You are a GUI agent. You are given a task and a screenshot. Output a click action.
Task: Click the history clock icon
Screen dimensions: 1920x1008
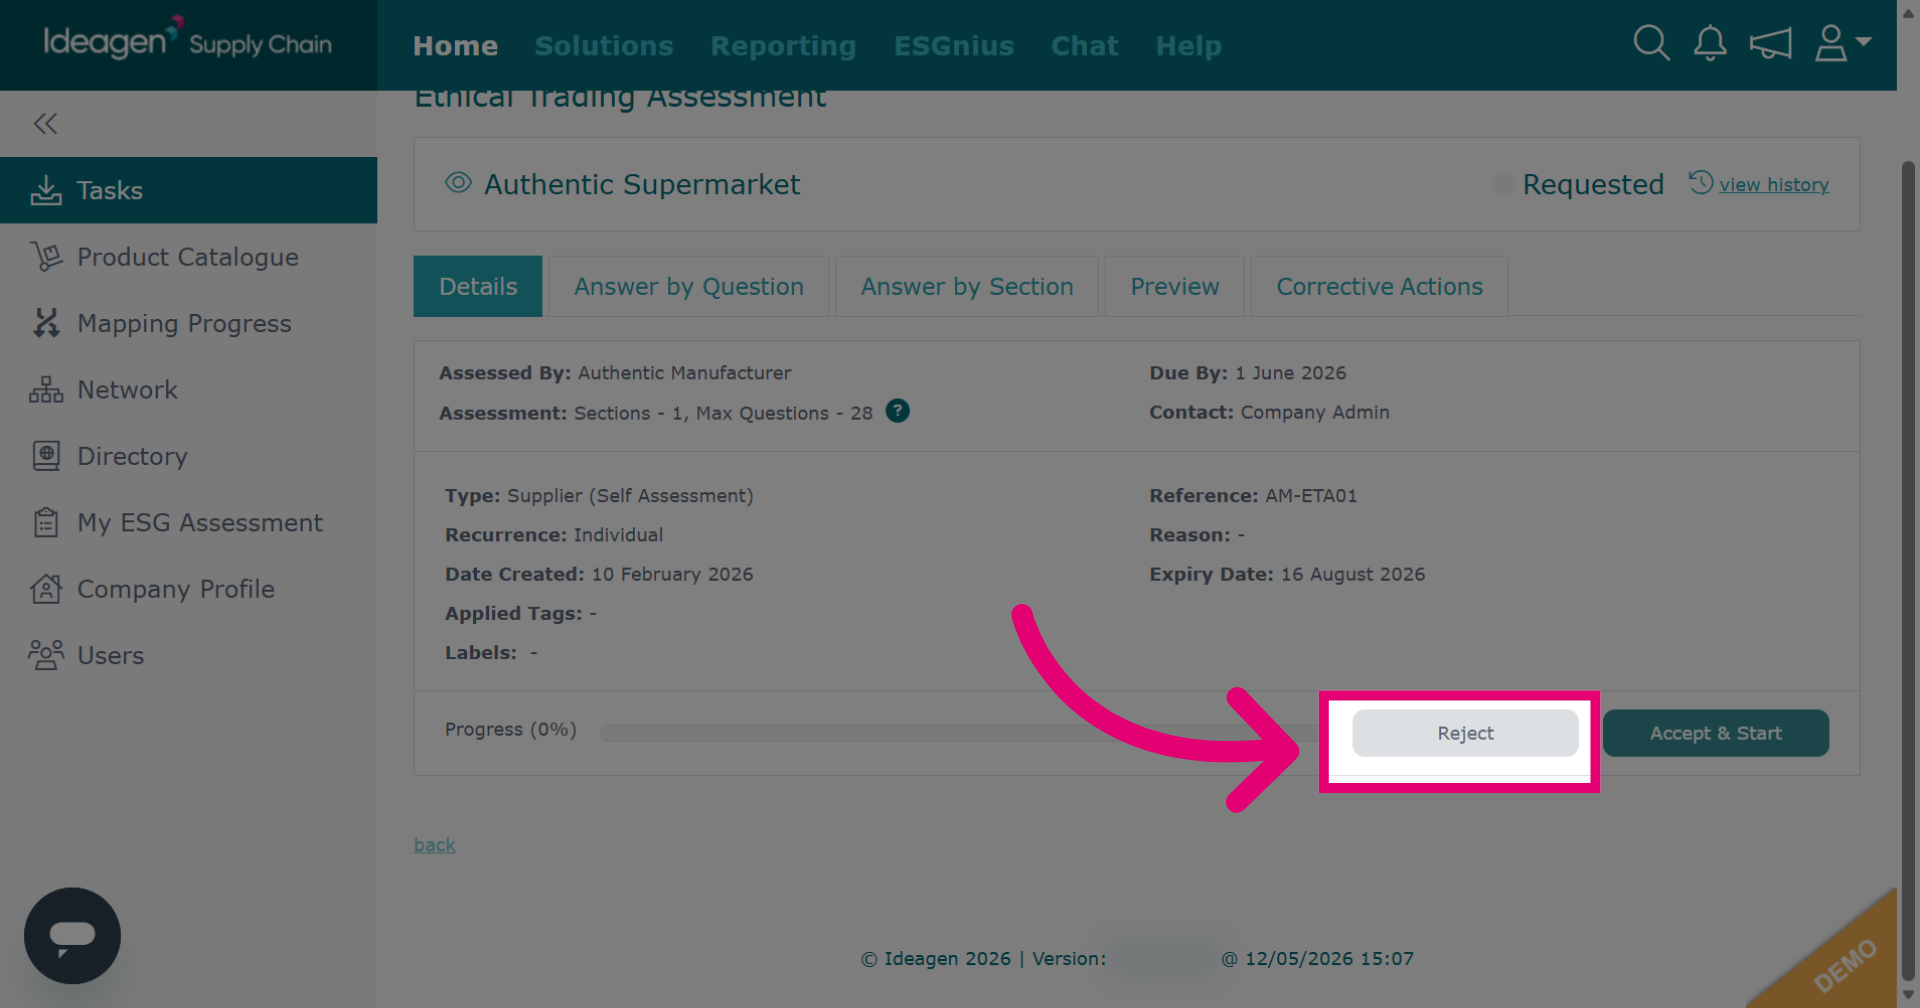tap(1701, 183)
